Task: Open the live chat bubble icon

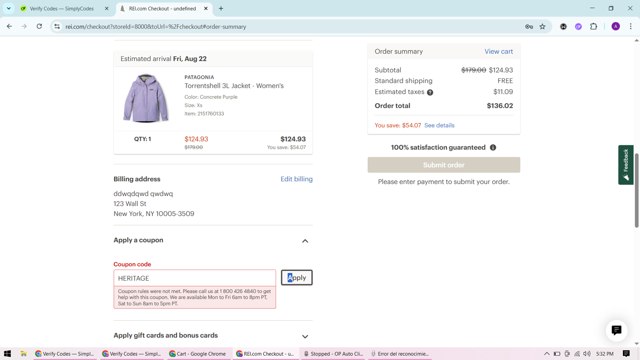Action: pyautogui.click(x=616, y=330)
